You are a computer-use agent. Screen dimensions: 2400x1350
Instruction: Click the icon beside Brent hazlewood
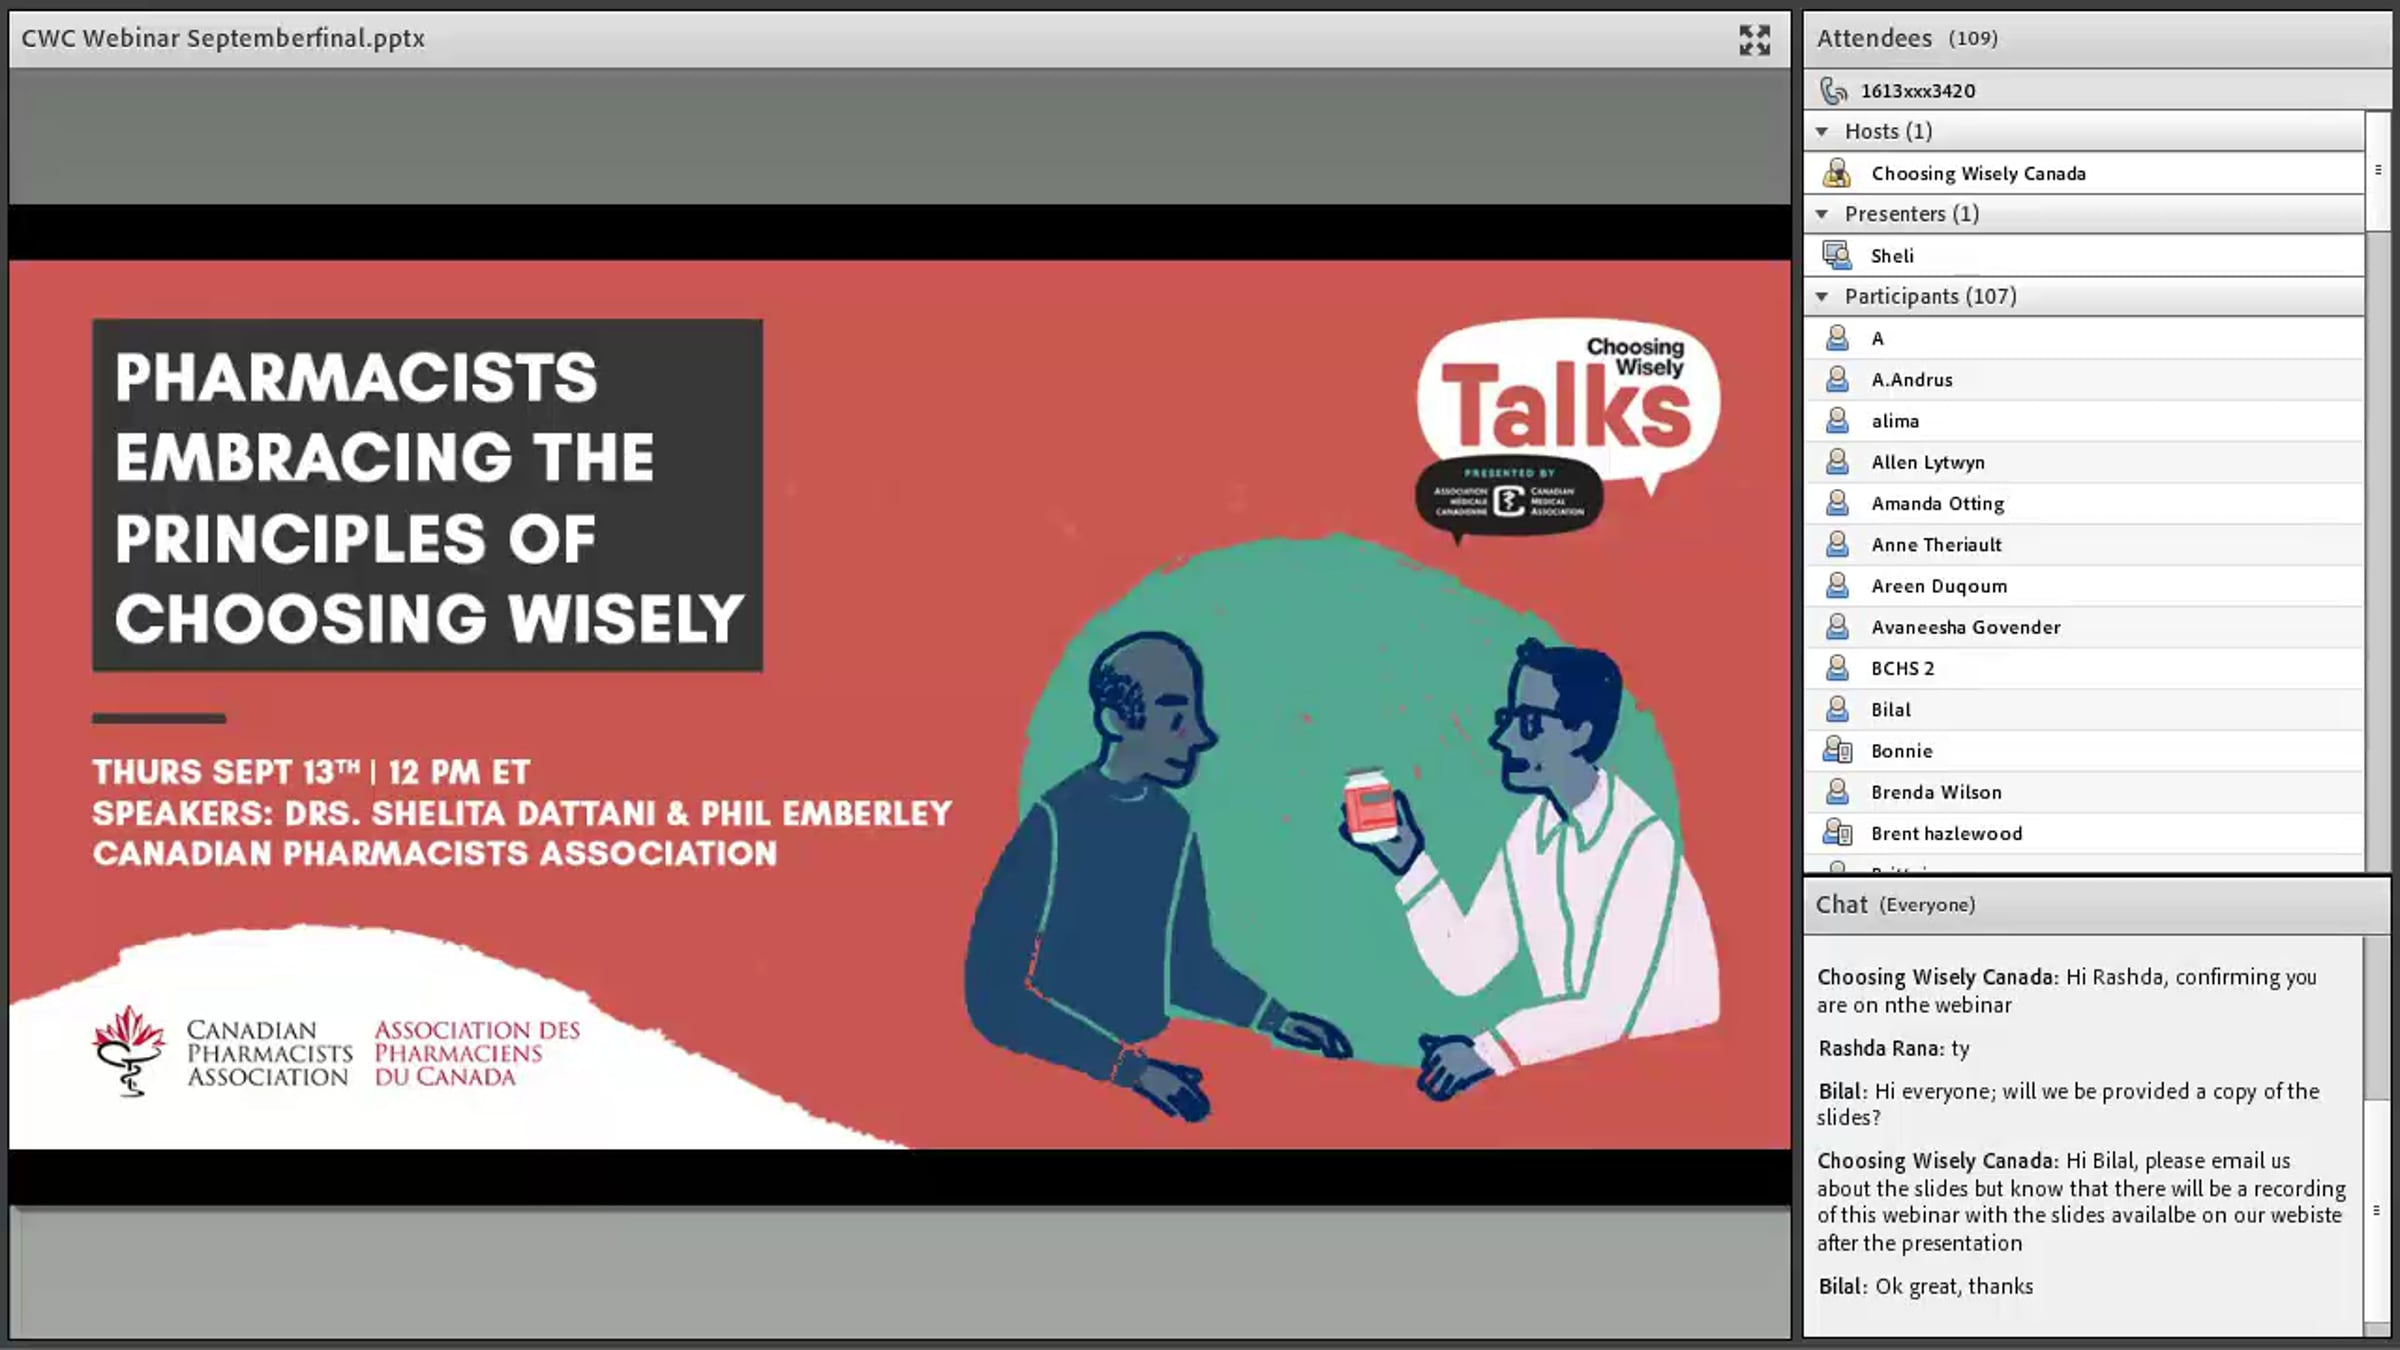[1837, 833]
